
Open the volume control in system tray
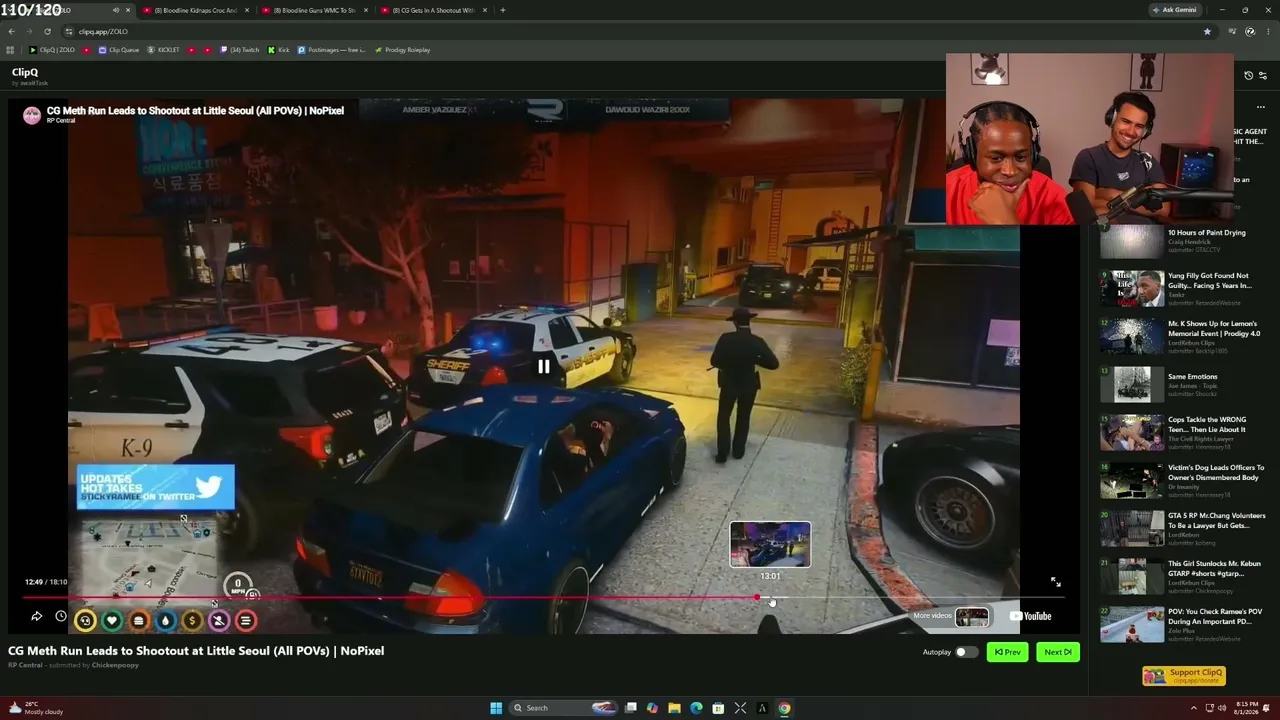1221,708
